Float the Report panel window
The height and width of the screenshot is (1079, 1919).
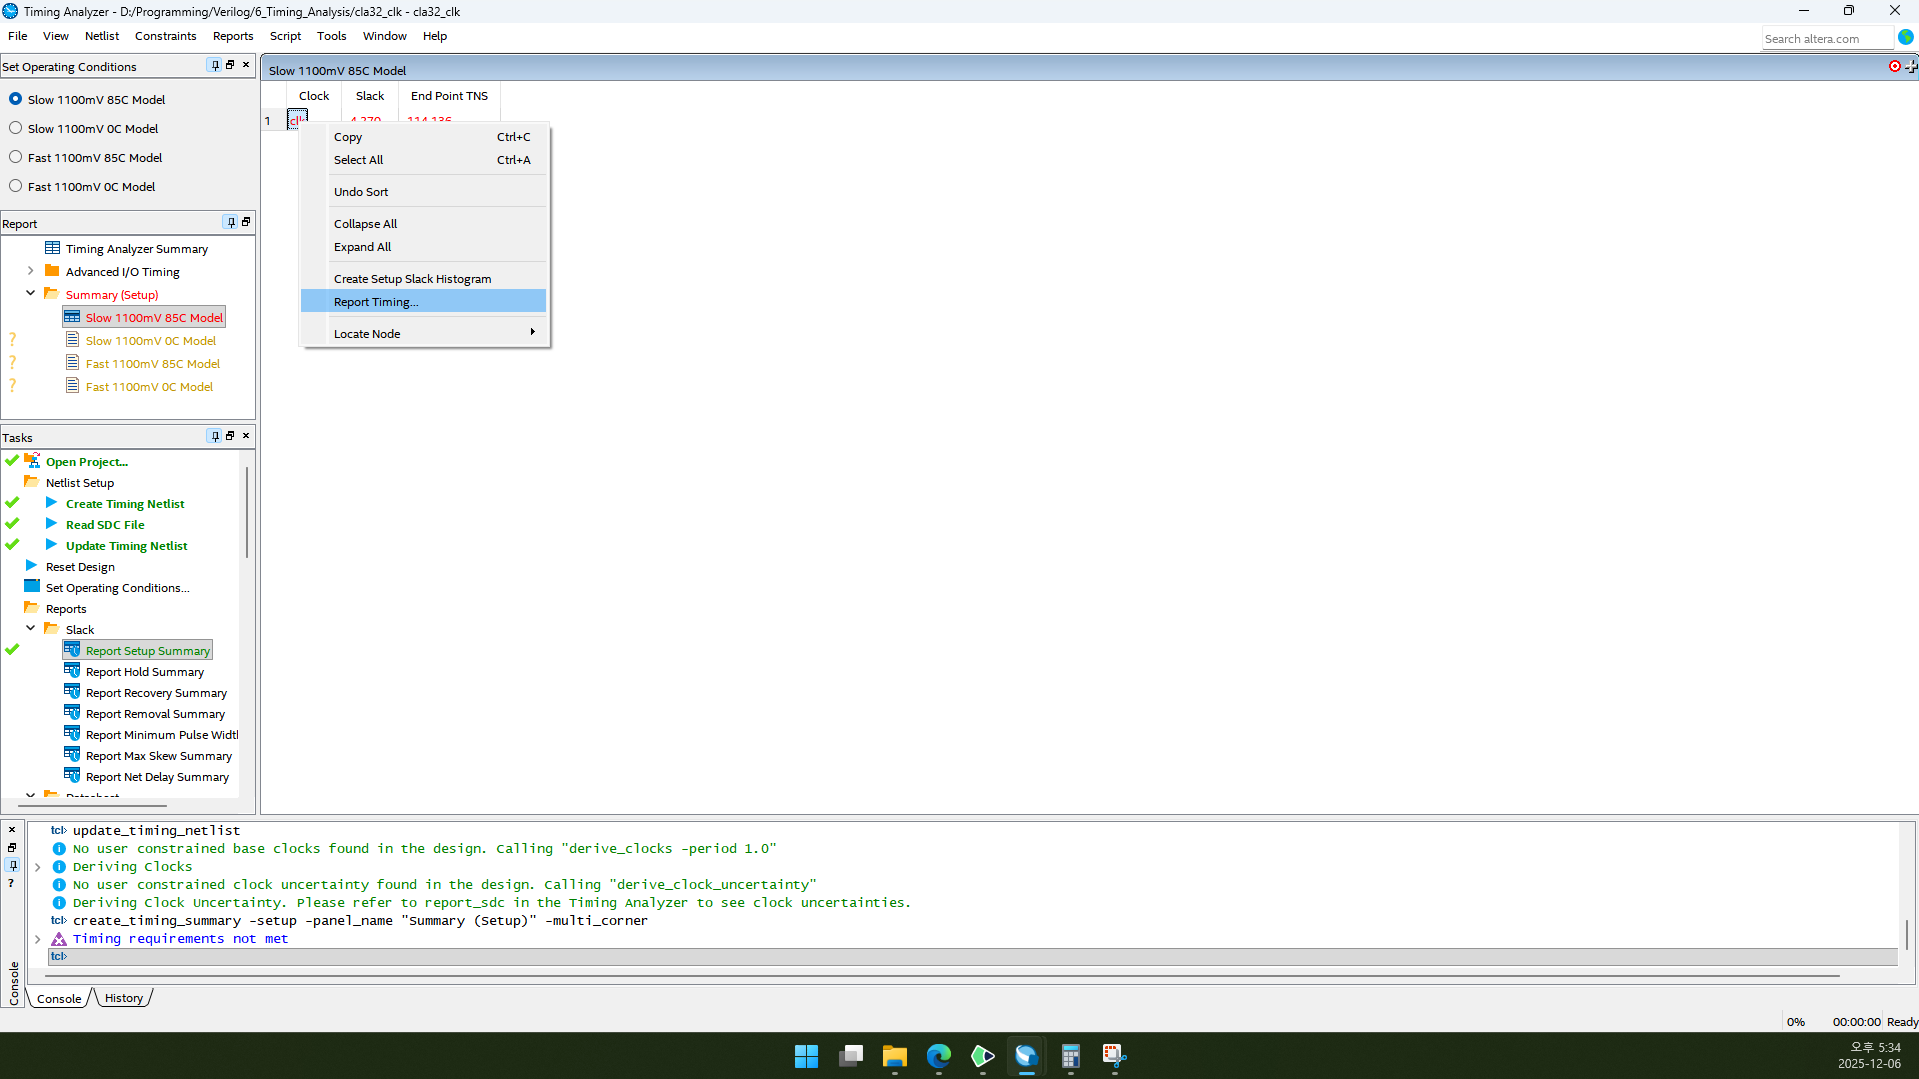coord(246,222)
